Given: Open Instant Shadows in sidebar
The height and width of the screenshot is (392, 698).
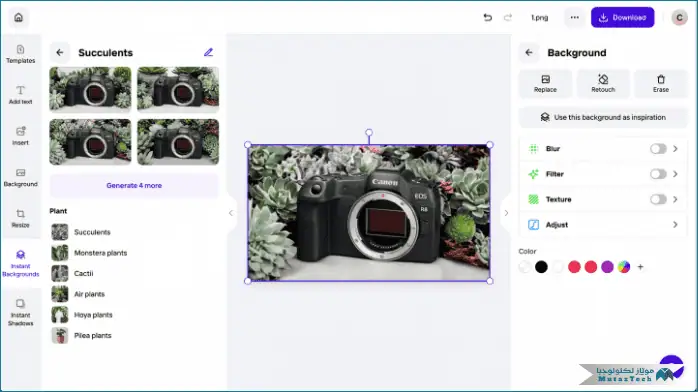Looking at the screenshot, I should click(x=20, y=312).
